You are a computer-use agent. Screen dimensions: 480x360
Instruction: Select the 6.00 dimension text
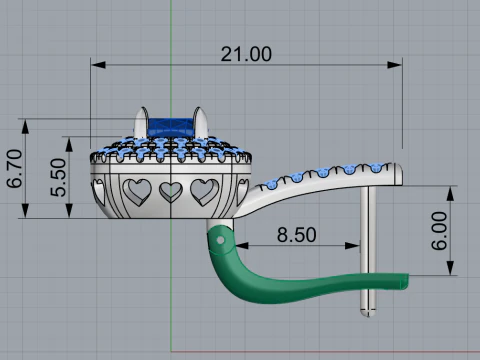[x=439, y=231]
